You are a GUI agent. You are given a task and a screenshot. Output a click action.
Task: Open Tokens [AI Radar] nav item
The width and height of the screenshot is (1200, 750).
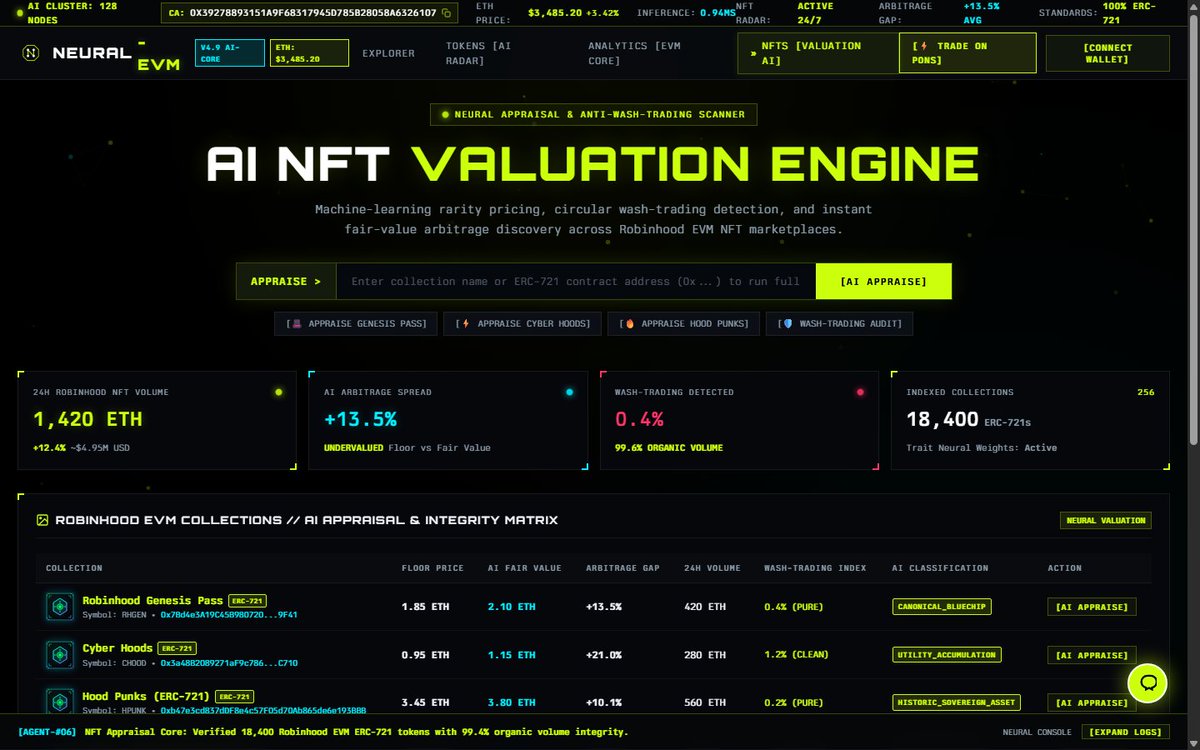[480, 53]
